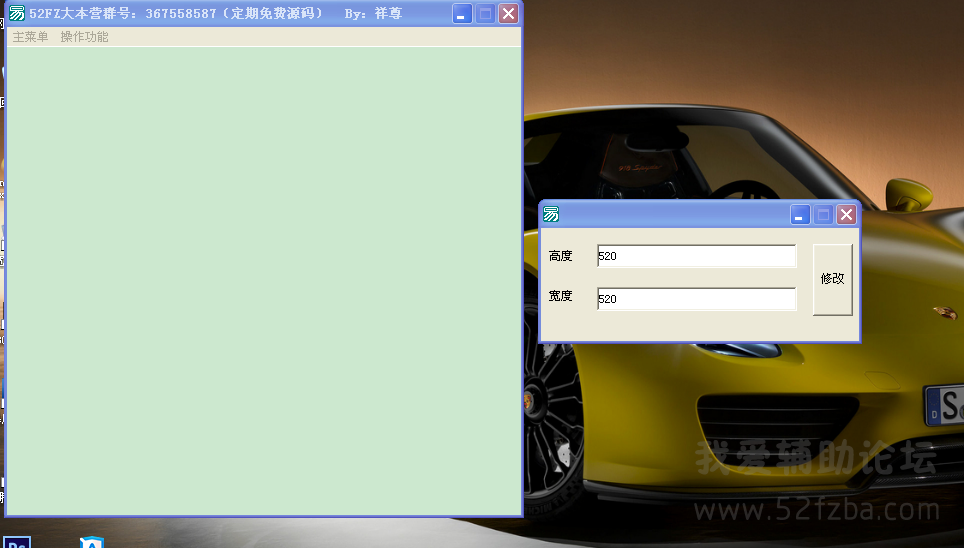Click the blue shield 'A' desktop icon
The image size is (964, 548).
[92, 542]
